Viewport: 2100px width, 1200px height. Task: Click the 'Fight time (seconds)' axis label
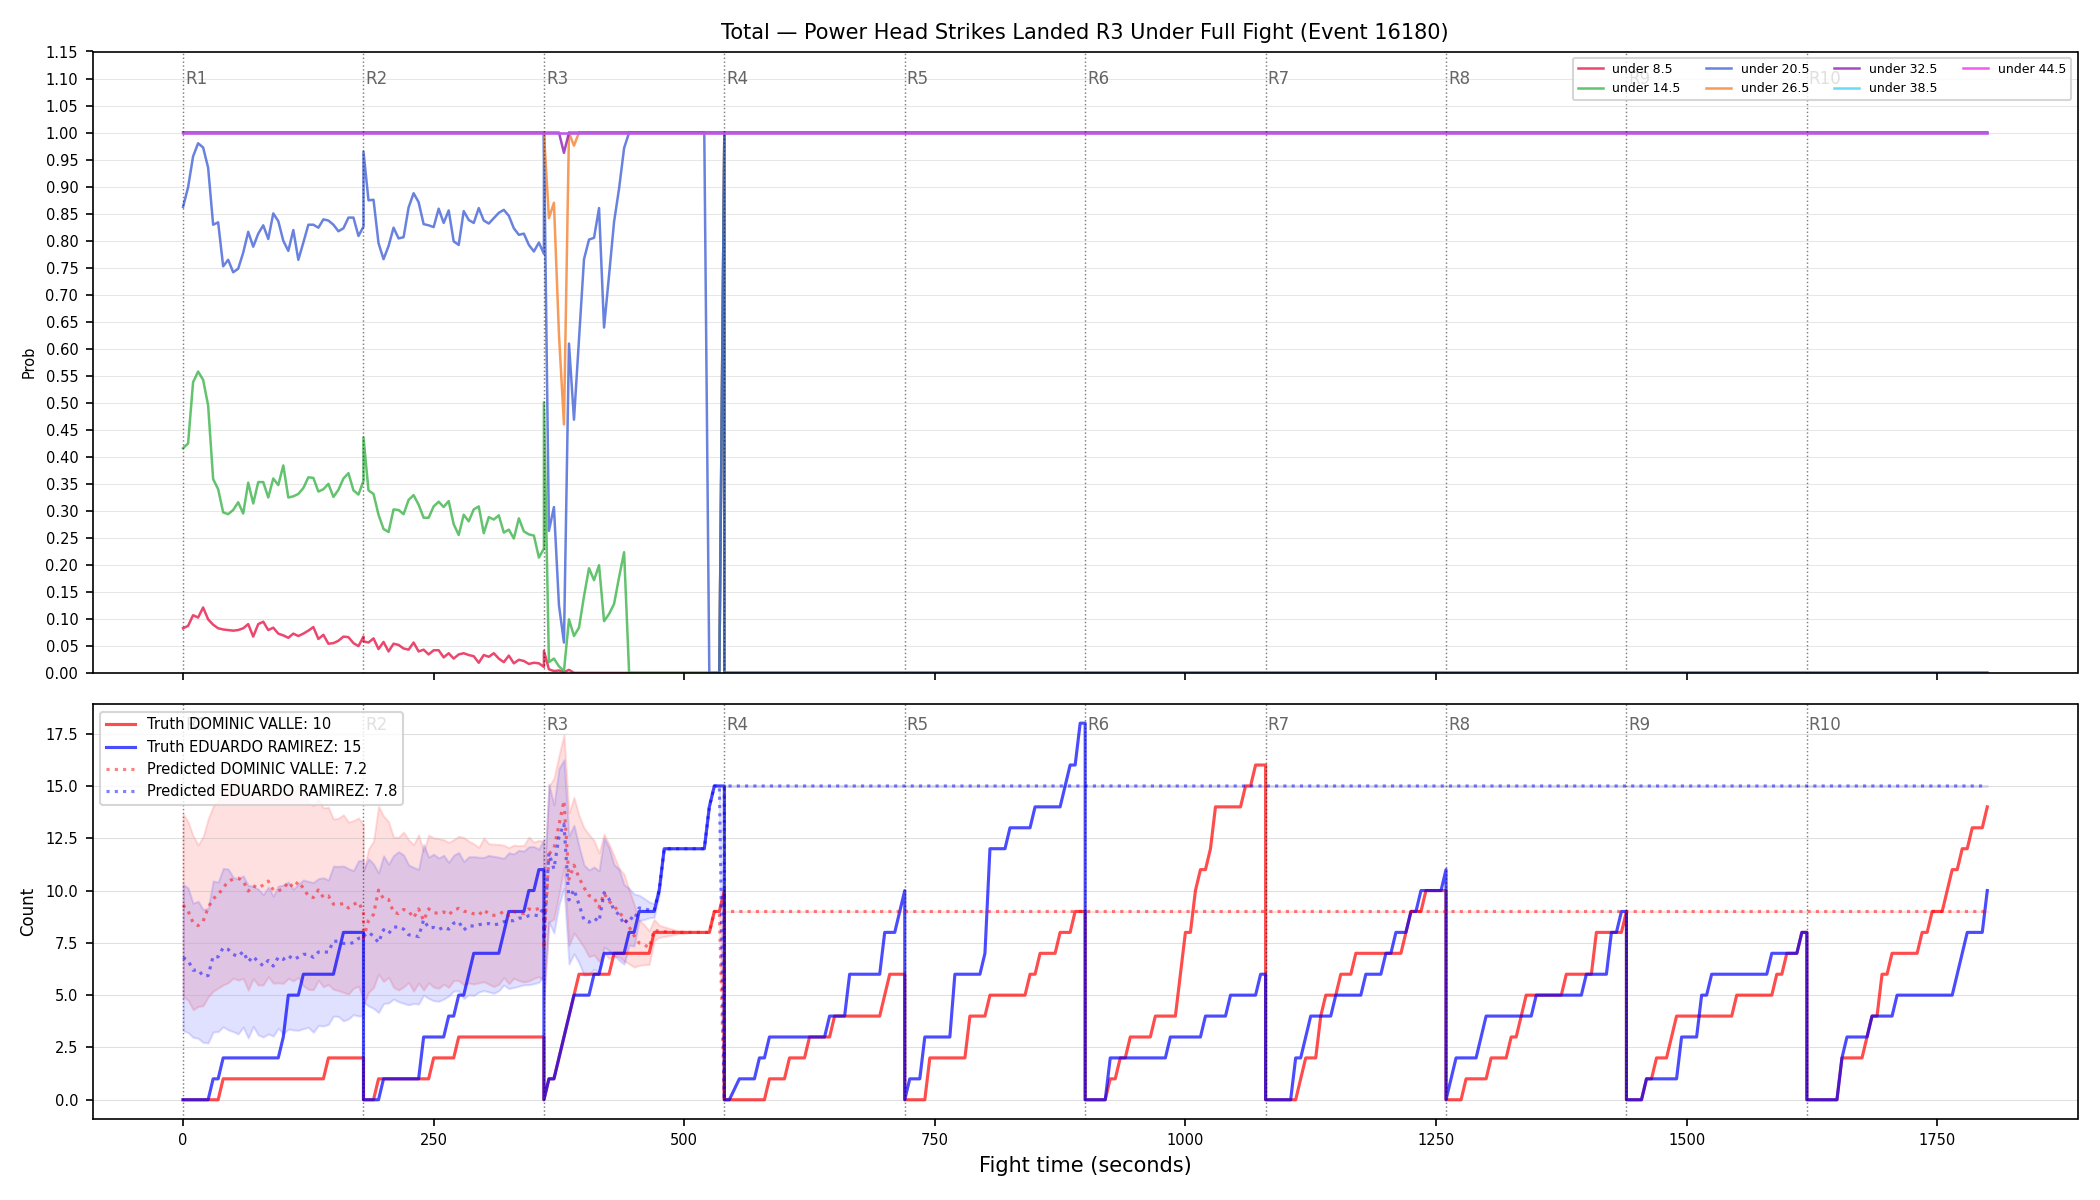coord(1085,1165)
